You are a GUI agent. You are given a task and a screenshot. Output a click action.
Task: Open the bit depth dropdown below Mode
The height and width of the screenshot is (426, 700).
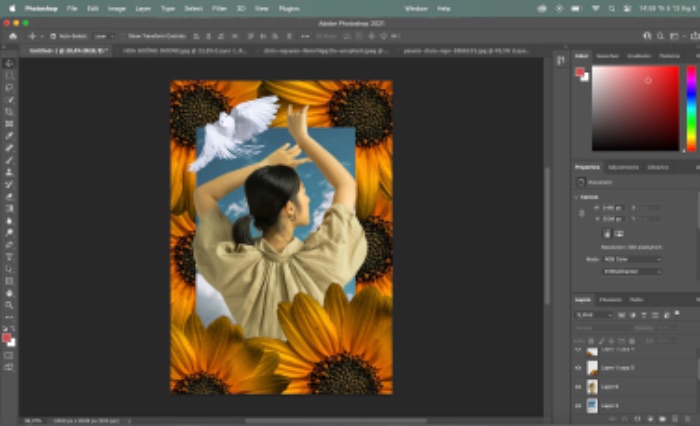click(632, 271)
